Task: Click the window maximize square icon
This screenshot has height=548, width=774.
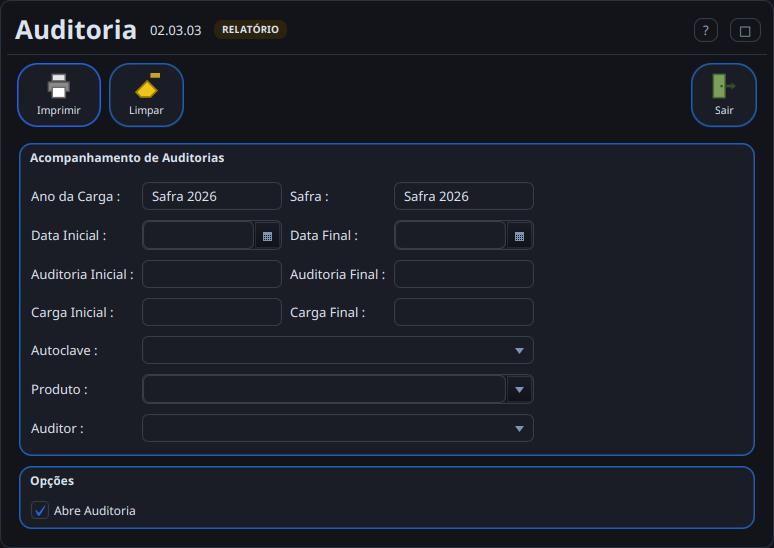Action: pyautogui.click(x=745, y=31)
